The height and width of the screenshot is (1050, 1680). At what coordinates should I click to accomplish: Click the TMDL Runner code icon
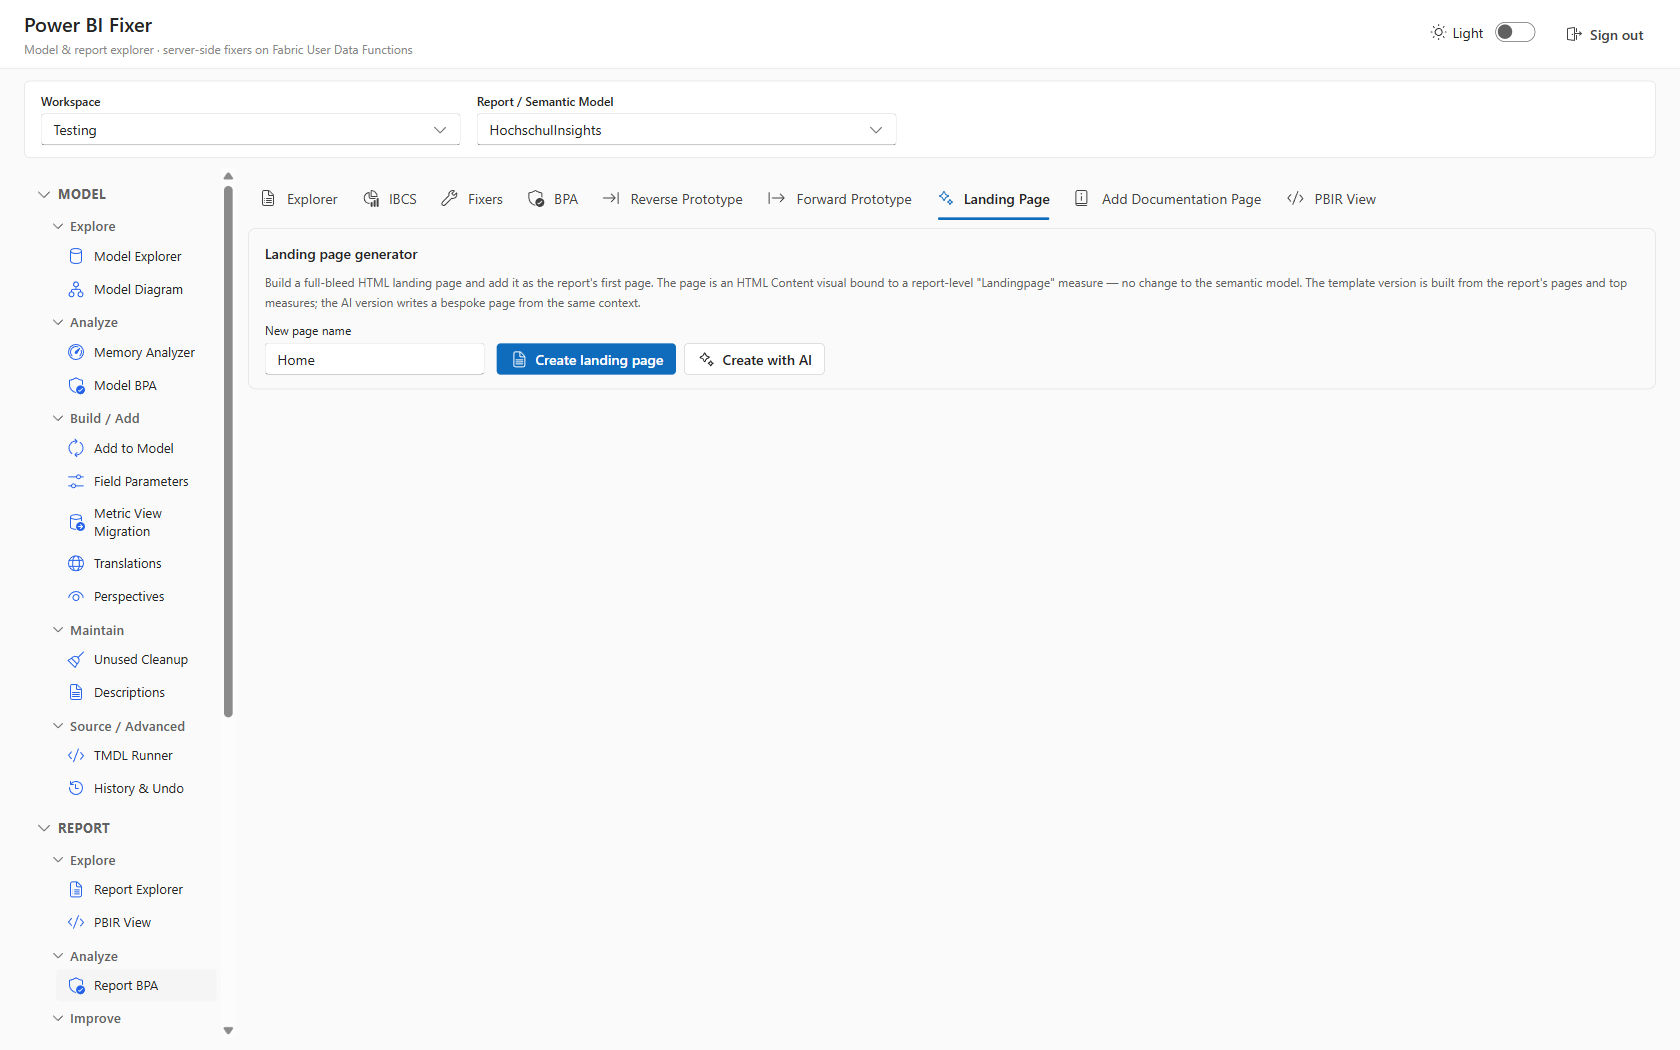[76, 755]
